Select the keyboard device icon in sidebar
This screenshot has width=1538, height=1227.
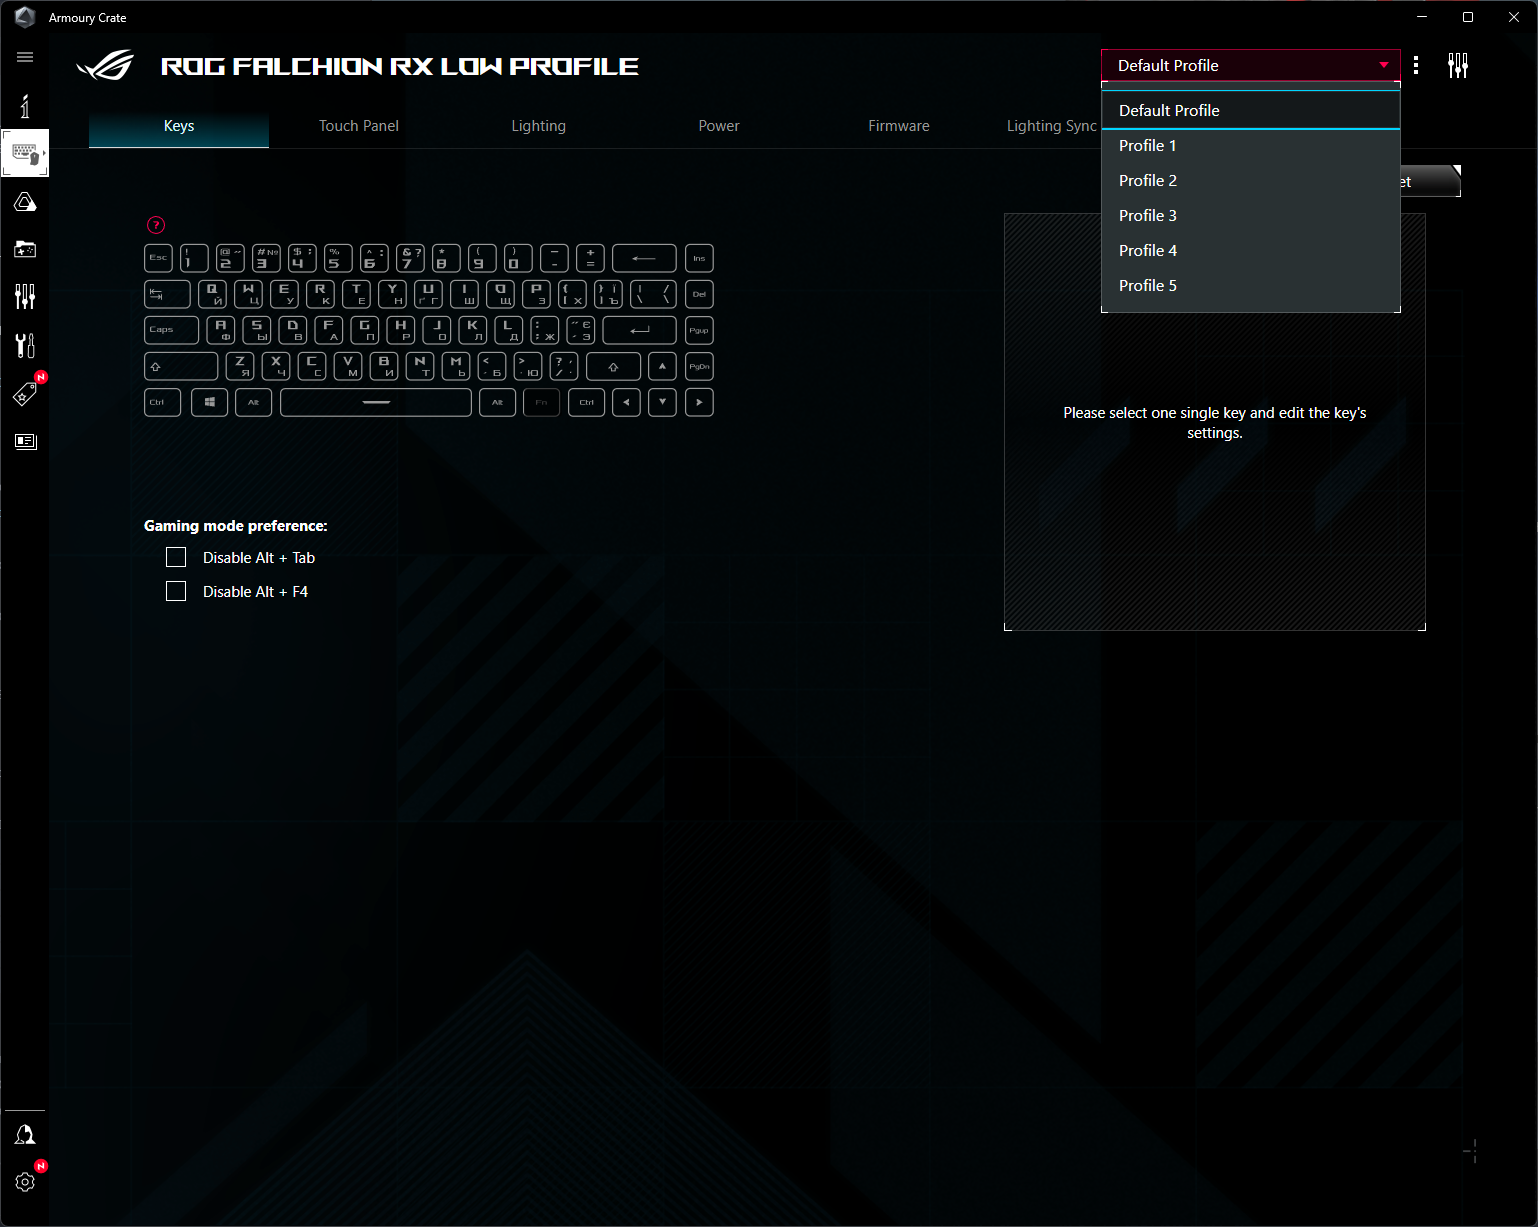tap(25, 154)
